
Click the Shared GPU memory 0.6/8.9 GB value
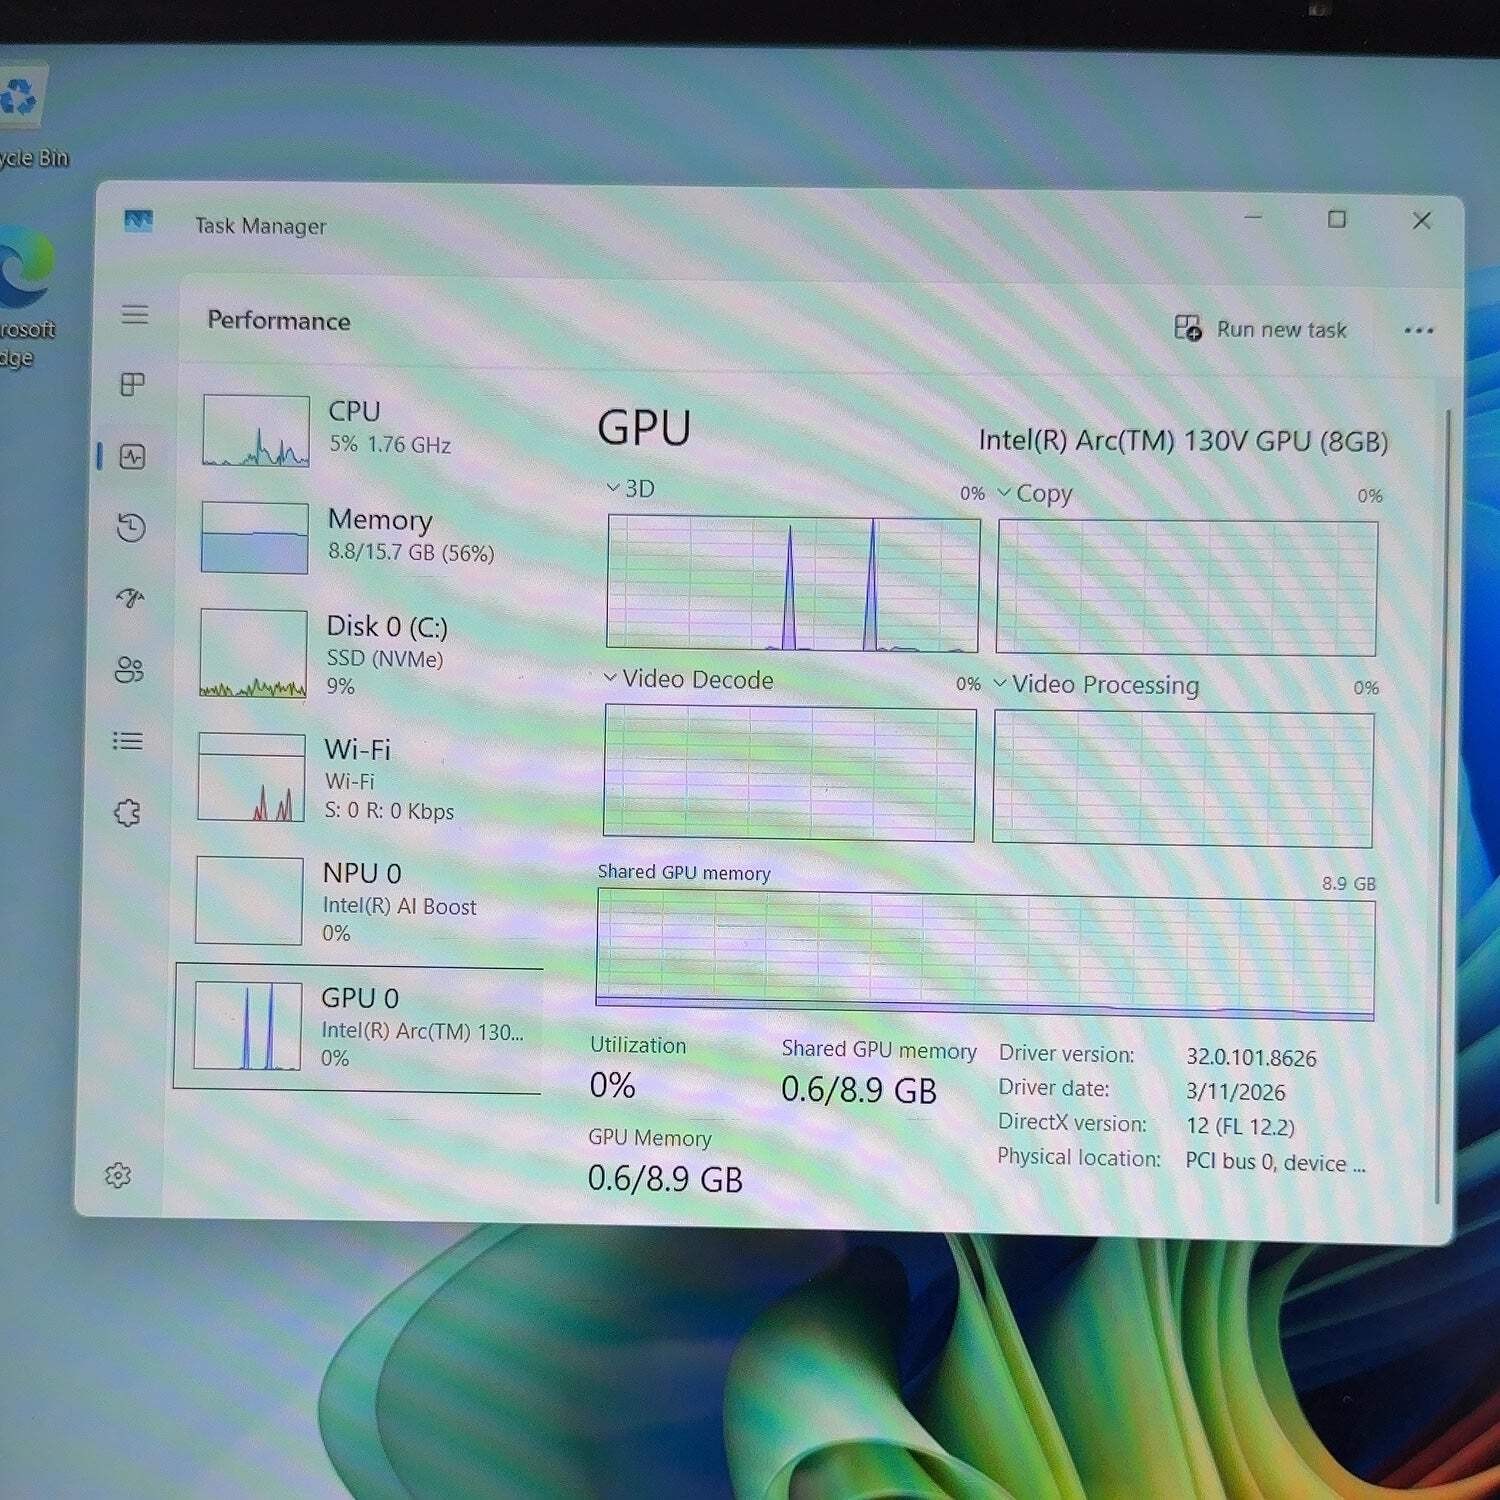coord(859,1089)
